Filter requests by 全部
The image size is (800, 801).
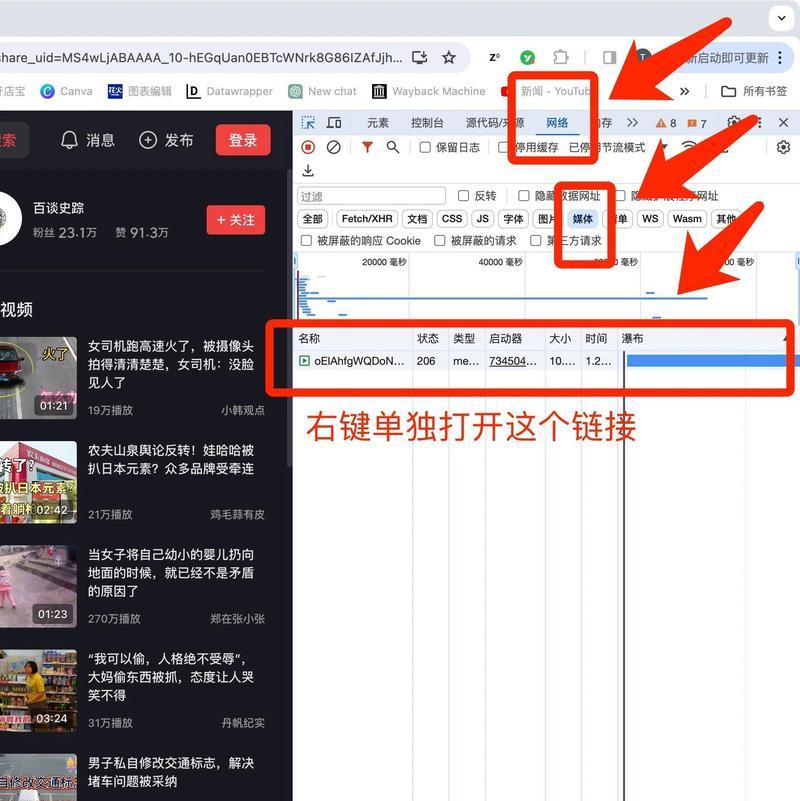(x=312, y=219)
